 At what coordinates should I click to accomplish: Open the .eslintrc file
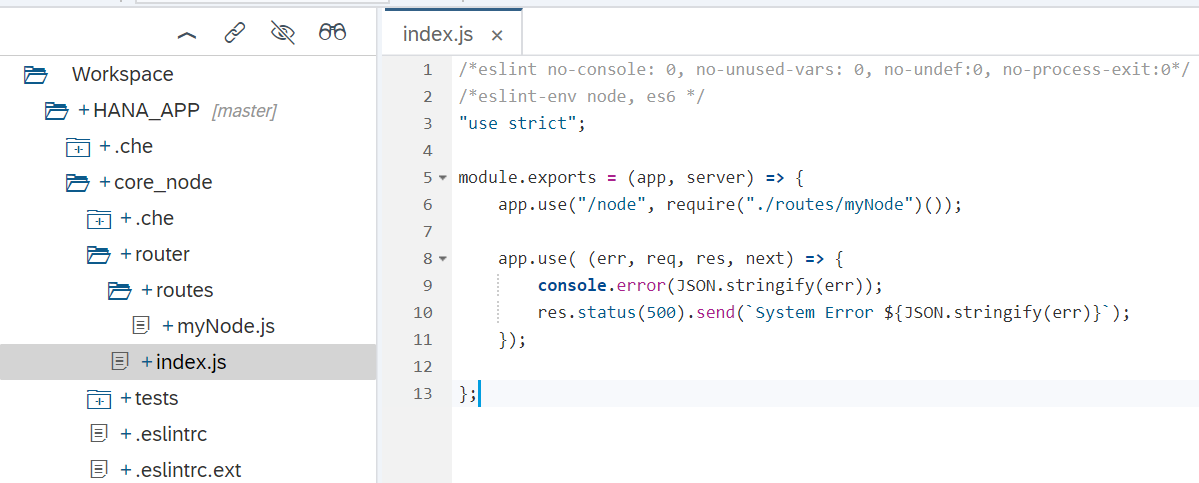click(x=171, y=434)
